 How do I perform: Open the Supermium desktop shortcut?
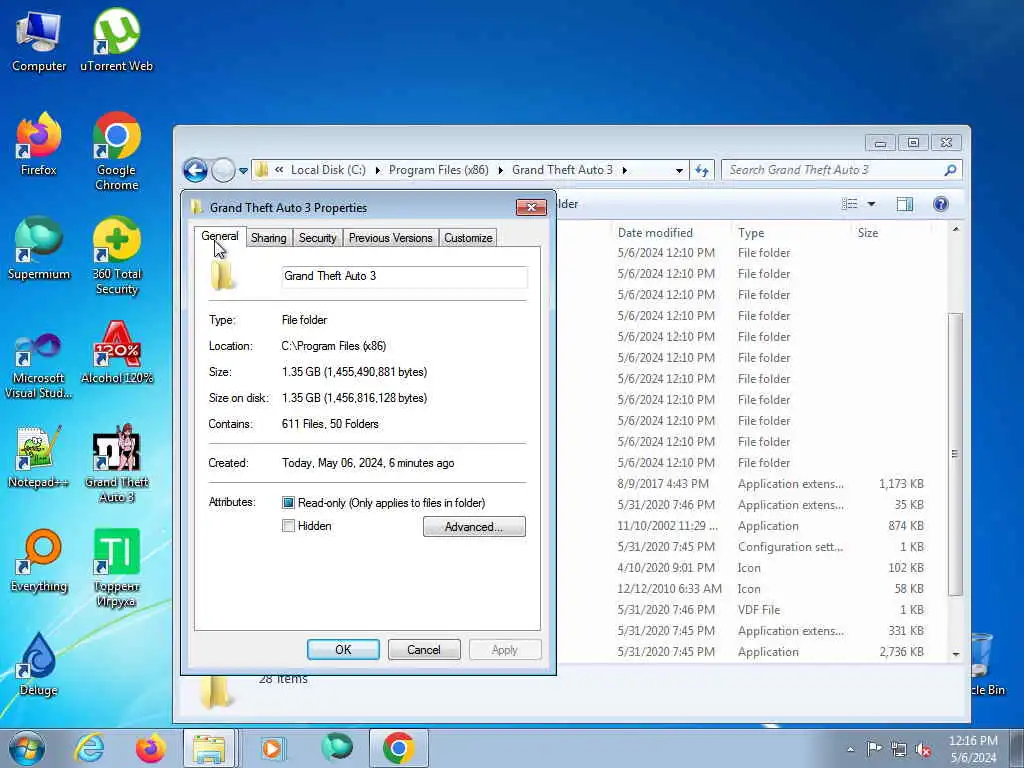point(39,249)
